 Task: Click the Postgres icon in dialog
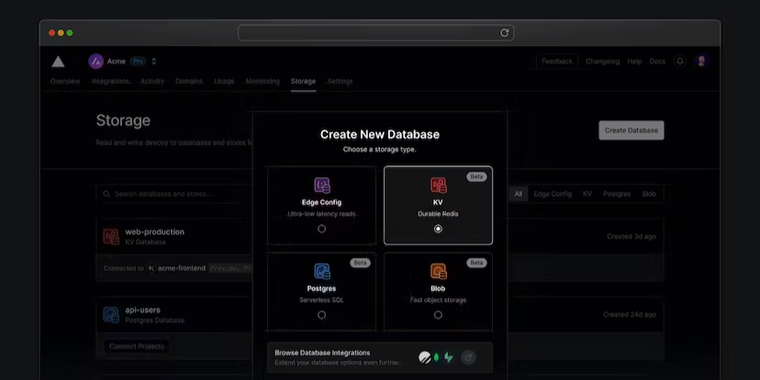[x=322, y=271]
